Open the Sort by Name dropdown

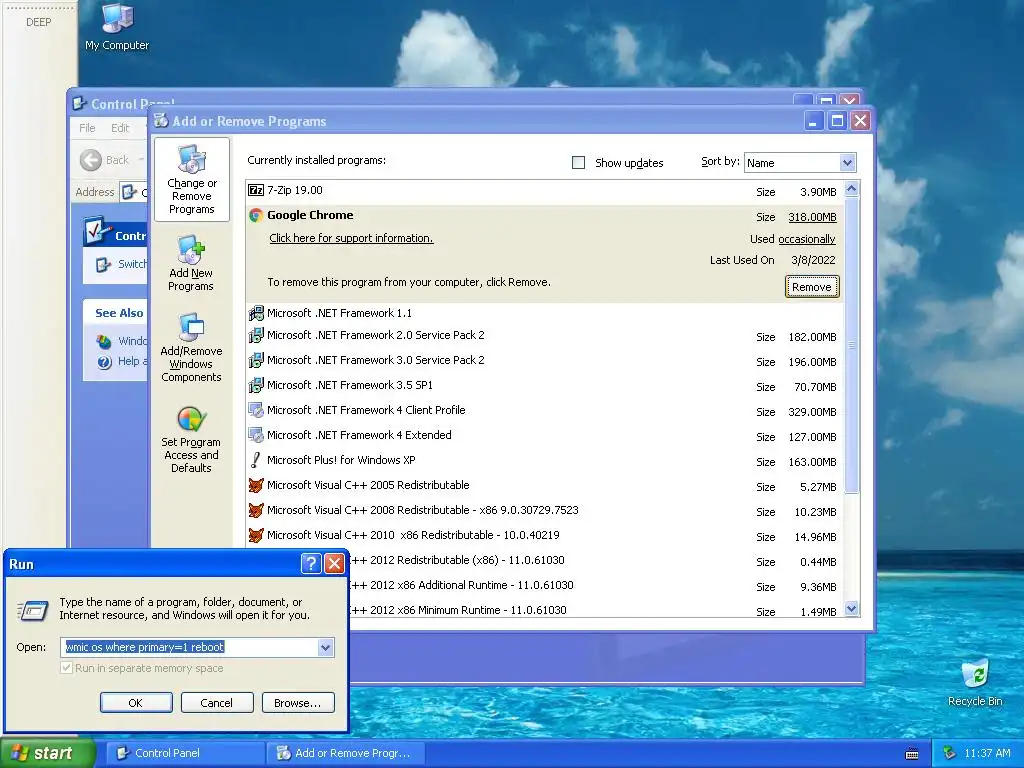847,163
